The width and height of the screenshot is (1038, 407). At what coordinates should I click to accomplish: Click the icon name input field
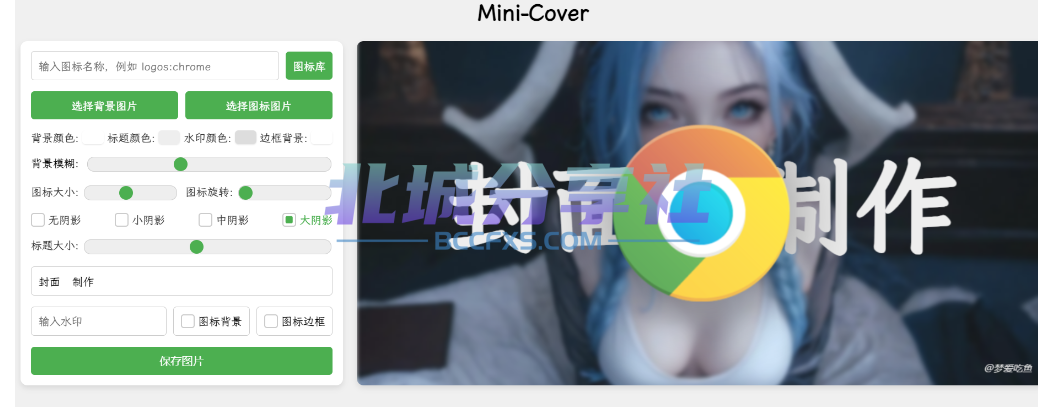pyautogui.click(x=155, y=66)
